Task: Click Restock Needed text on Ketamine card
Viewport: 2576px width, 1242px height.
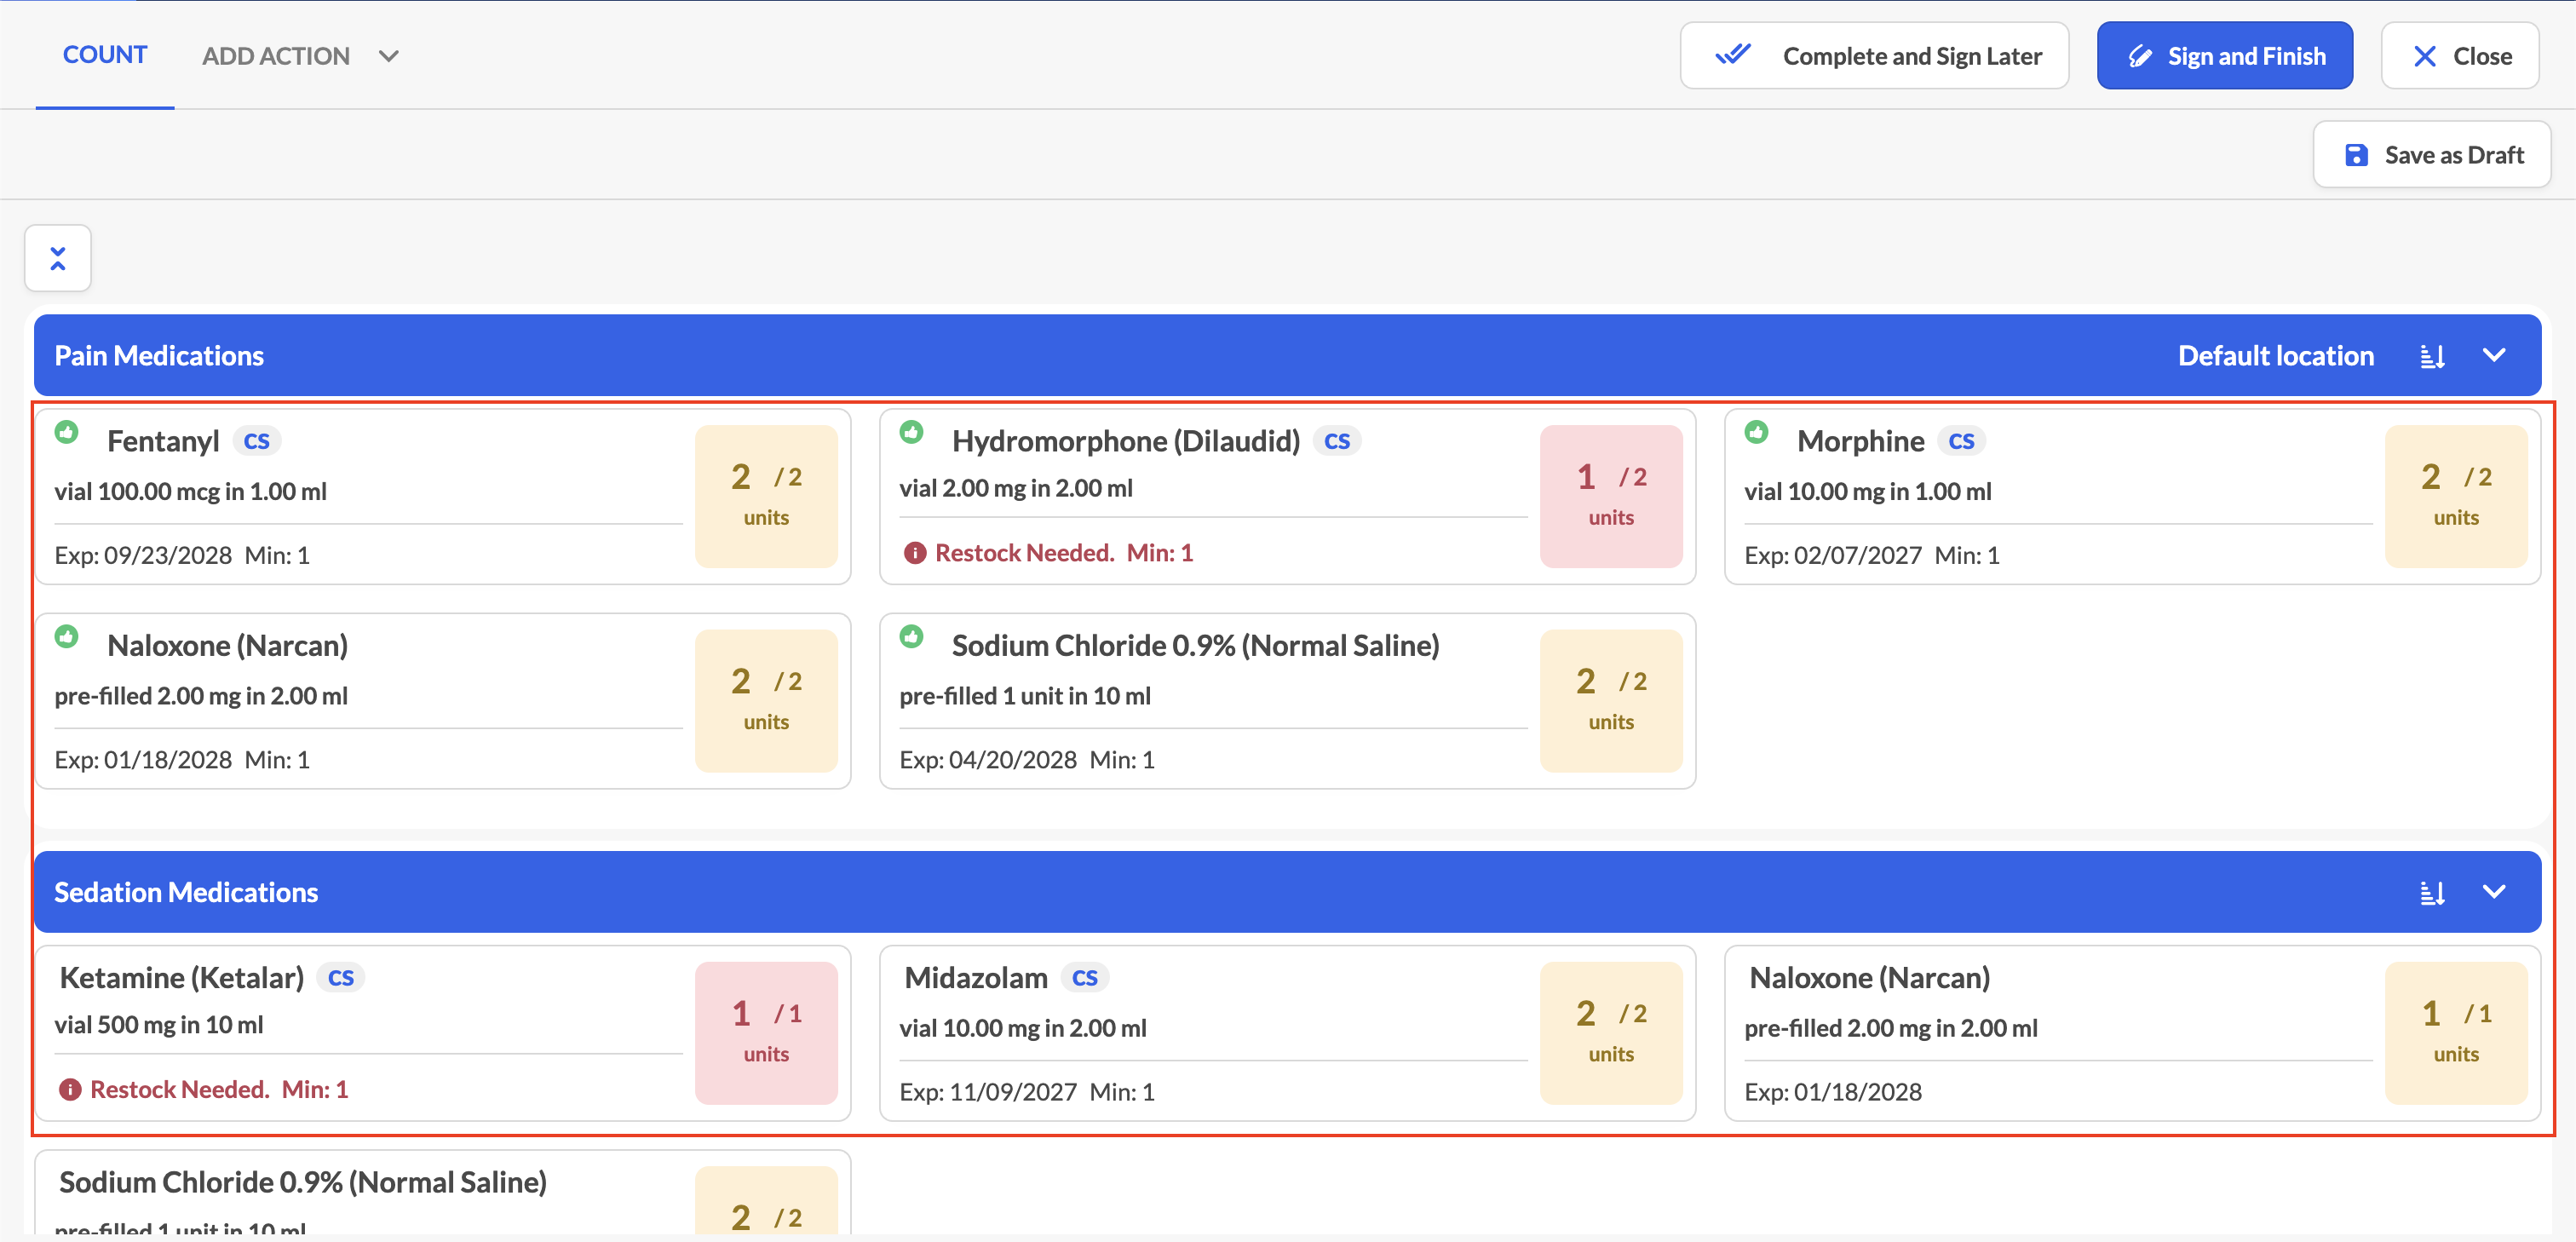Action: [180, 1089]
